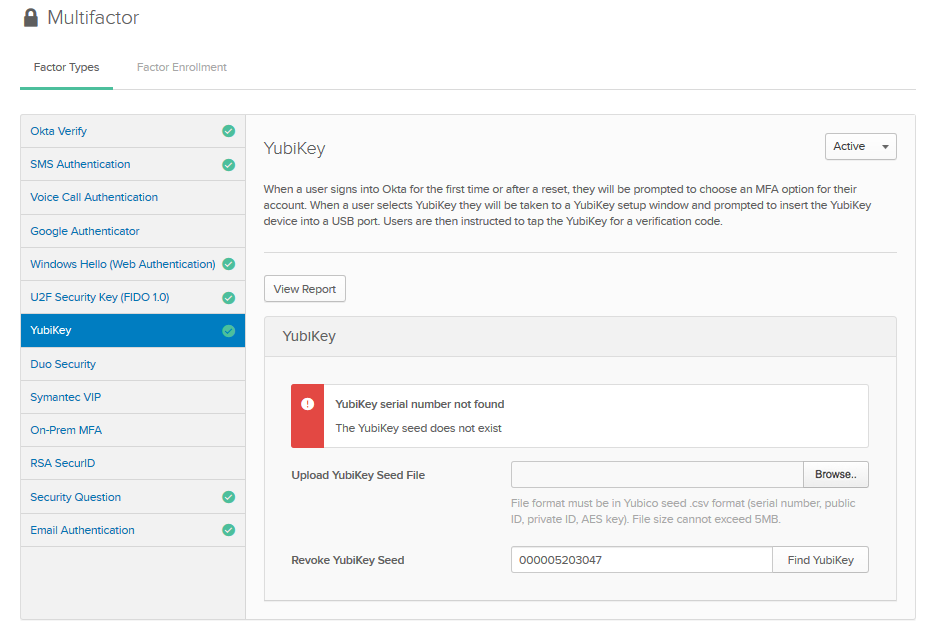The width and height of the screenshot is (928, 621).
Task: Click the green checkmark next to Okta Verify
Action: pyautogui.click(x=228, y=131)
